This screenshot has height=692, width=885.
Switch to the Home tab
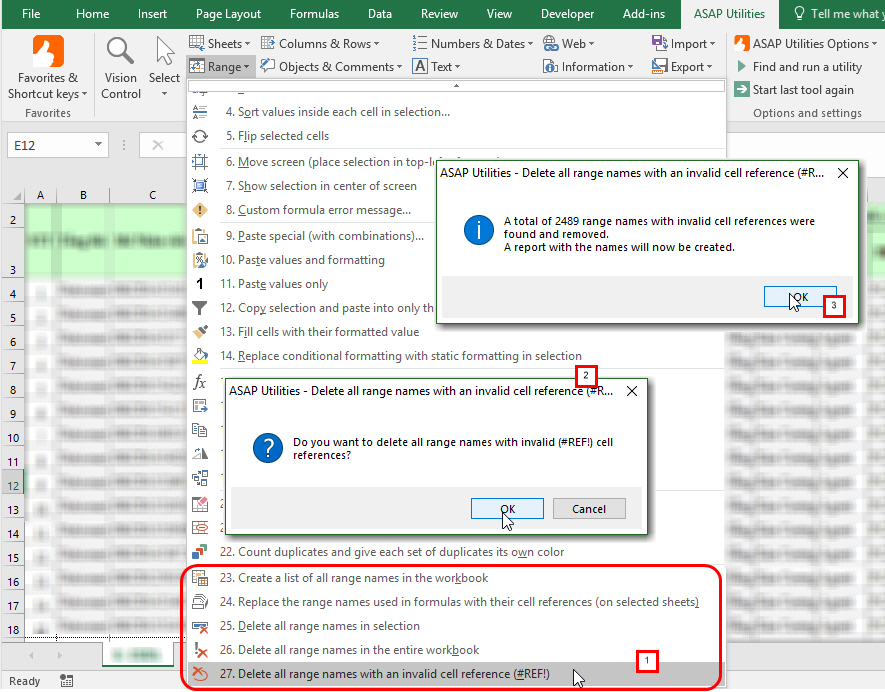coord(93,14)
